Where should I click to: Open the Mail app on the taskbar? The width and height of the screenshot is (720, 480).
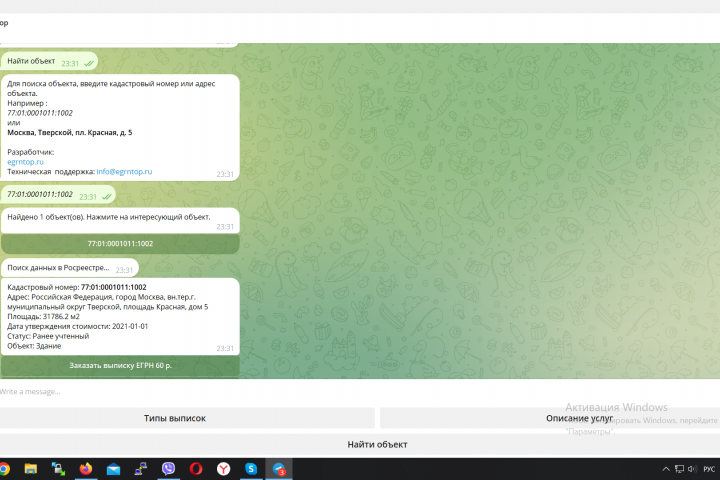pos(113,469)
